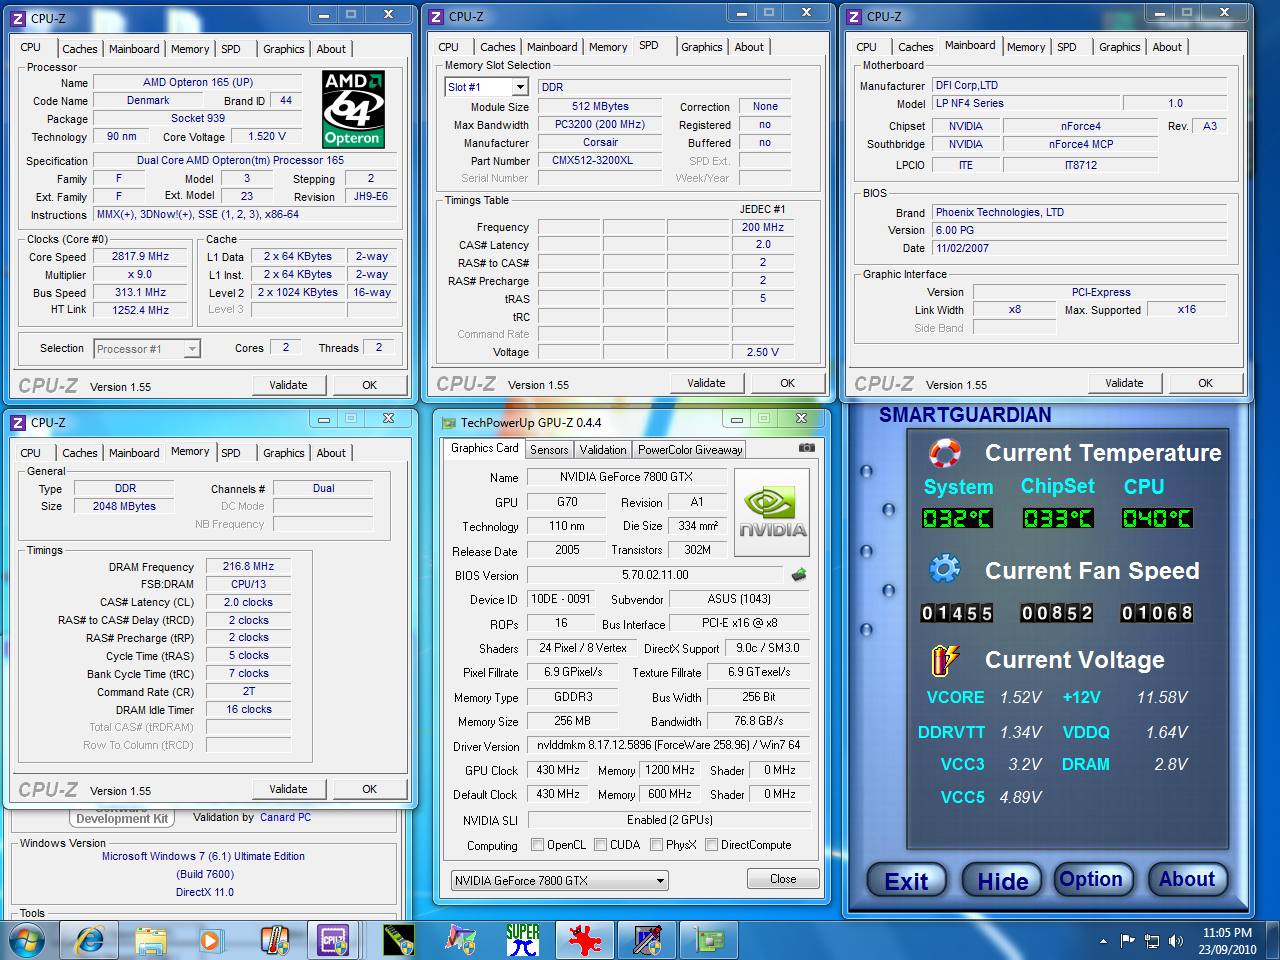This screenshot has height=960, width=1280.
Task: Click the GPU Clock 430 MHz field
Action: click(x=558, y=770)
